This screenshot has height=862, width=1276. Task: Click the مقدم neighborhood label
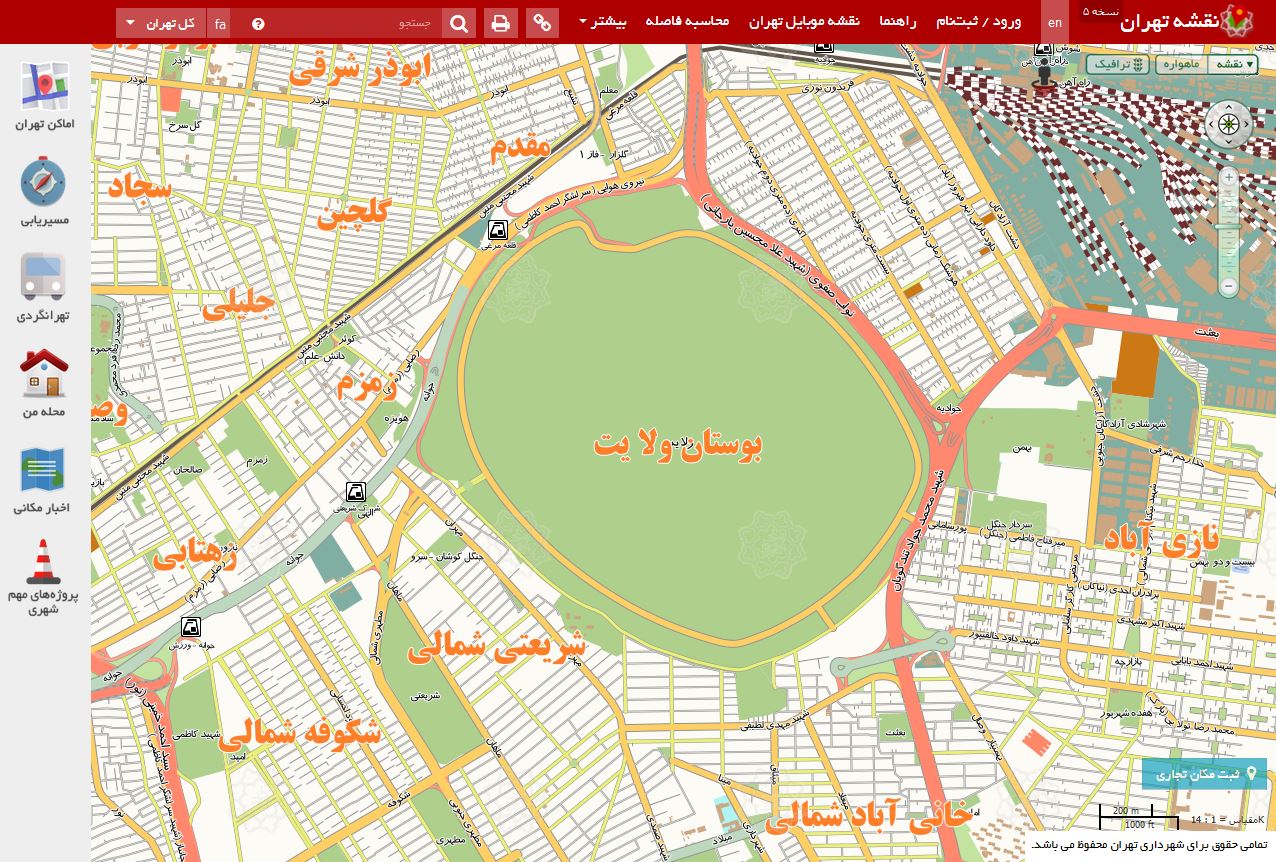(x=520, y=147)
